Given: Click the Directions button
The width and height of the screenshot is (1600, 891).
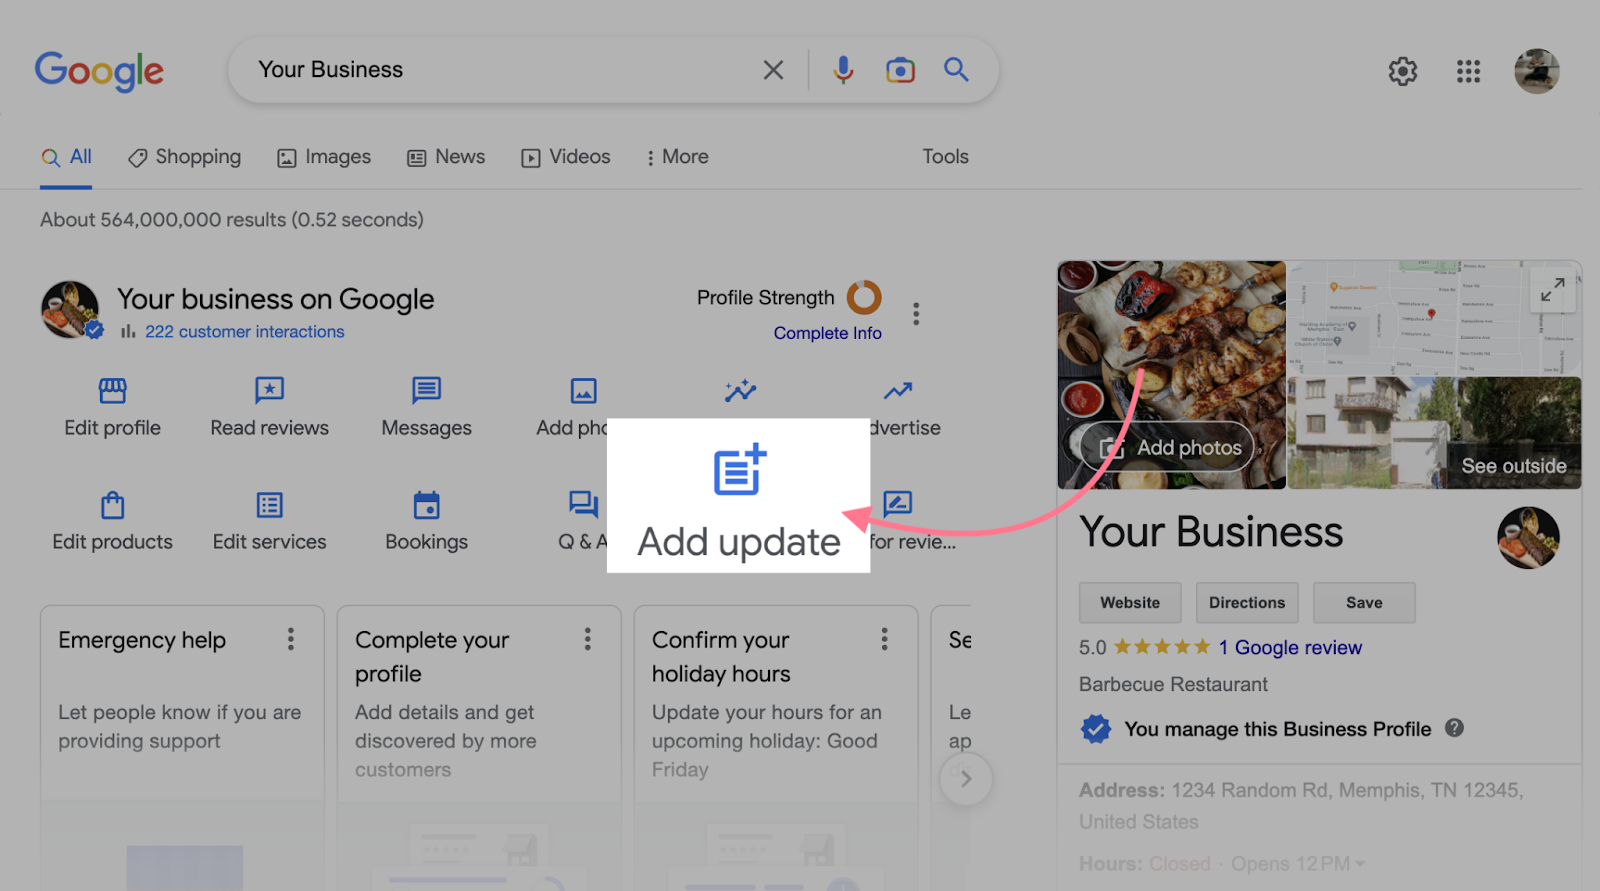Looking at the screenshot, I should tap(1247, 603).
